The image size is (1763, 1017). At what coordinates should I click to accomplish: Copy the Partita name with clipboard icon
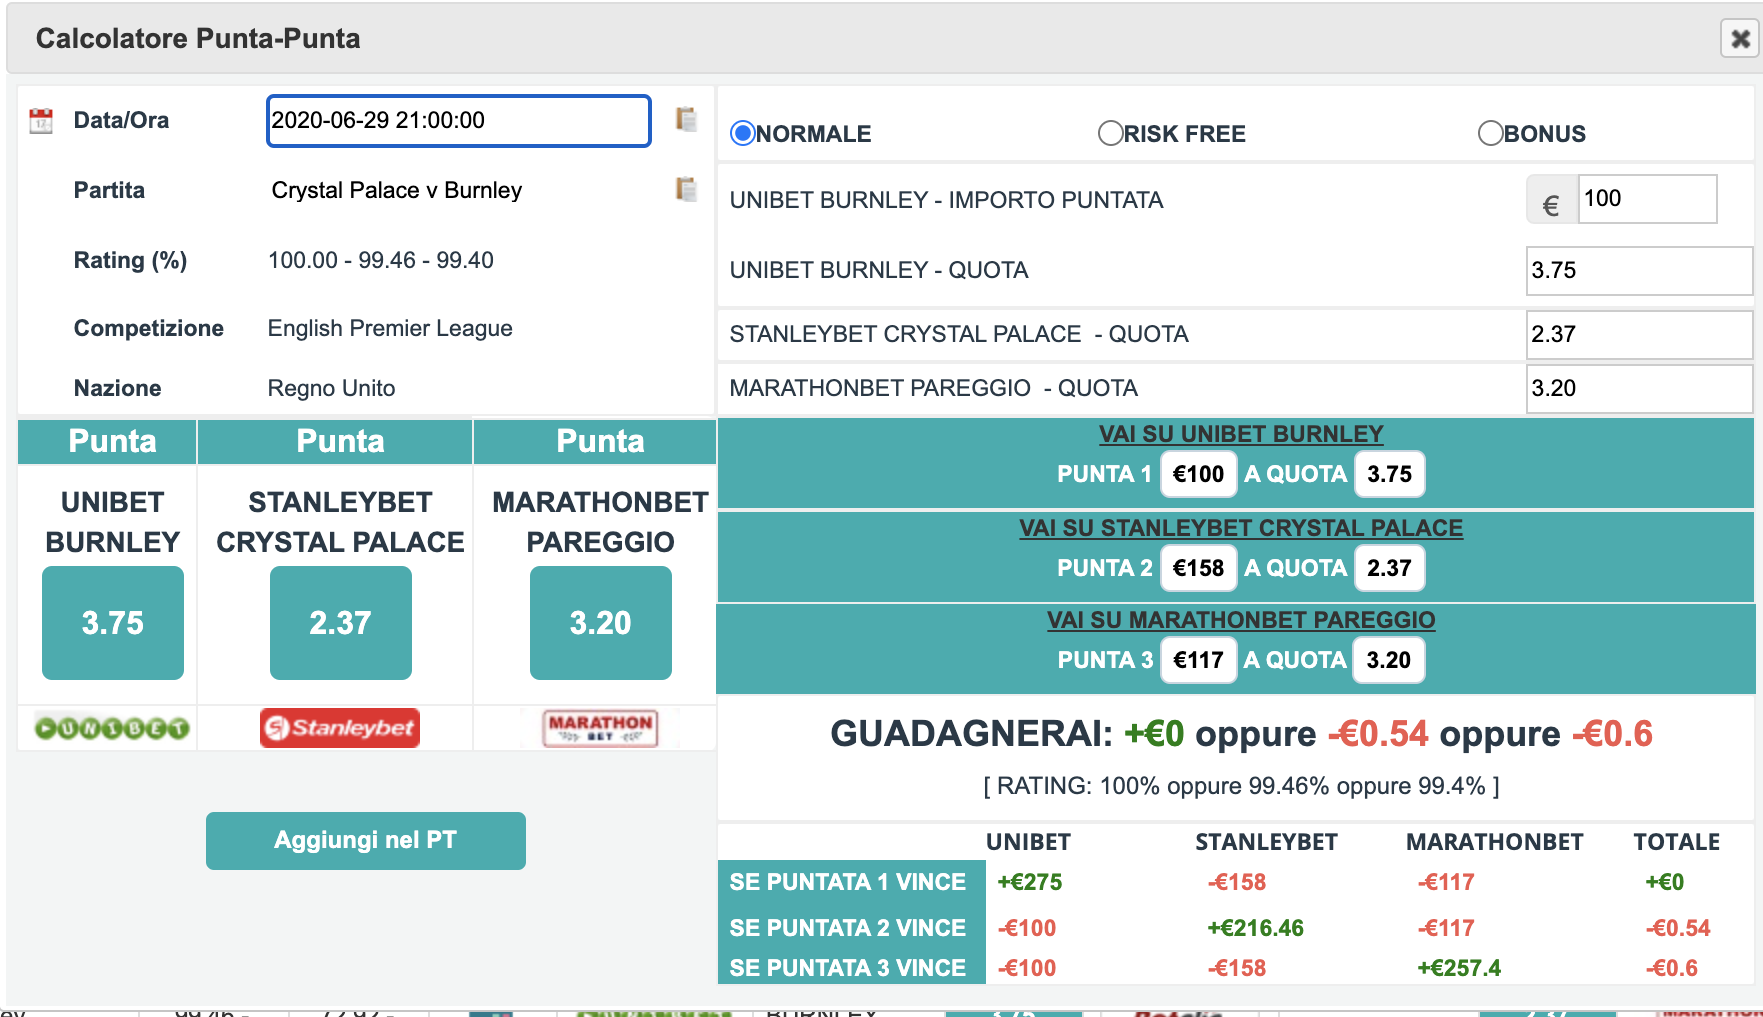[686, 189]
